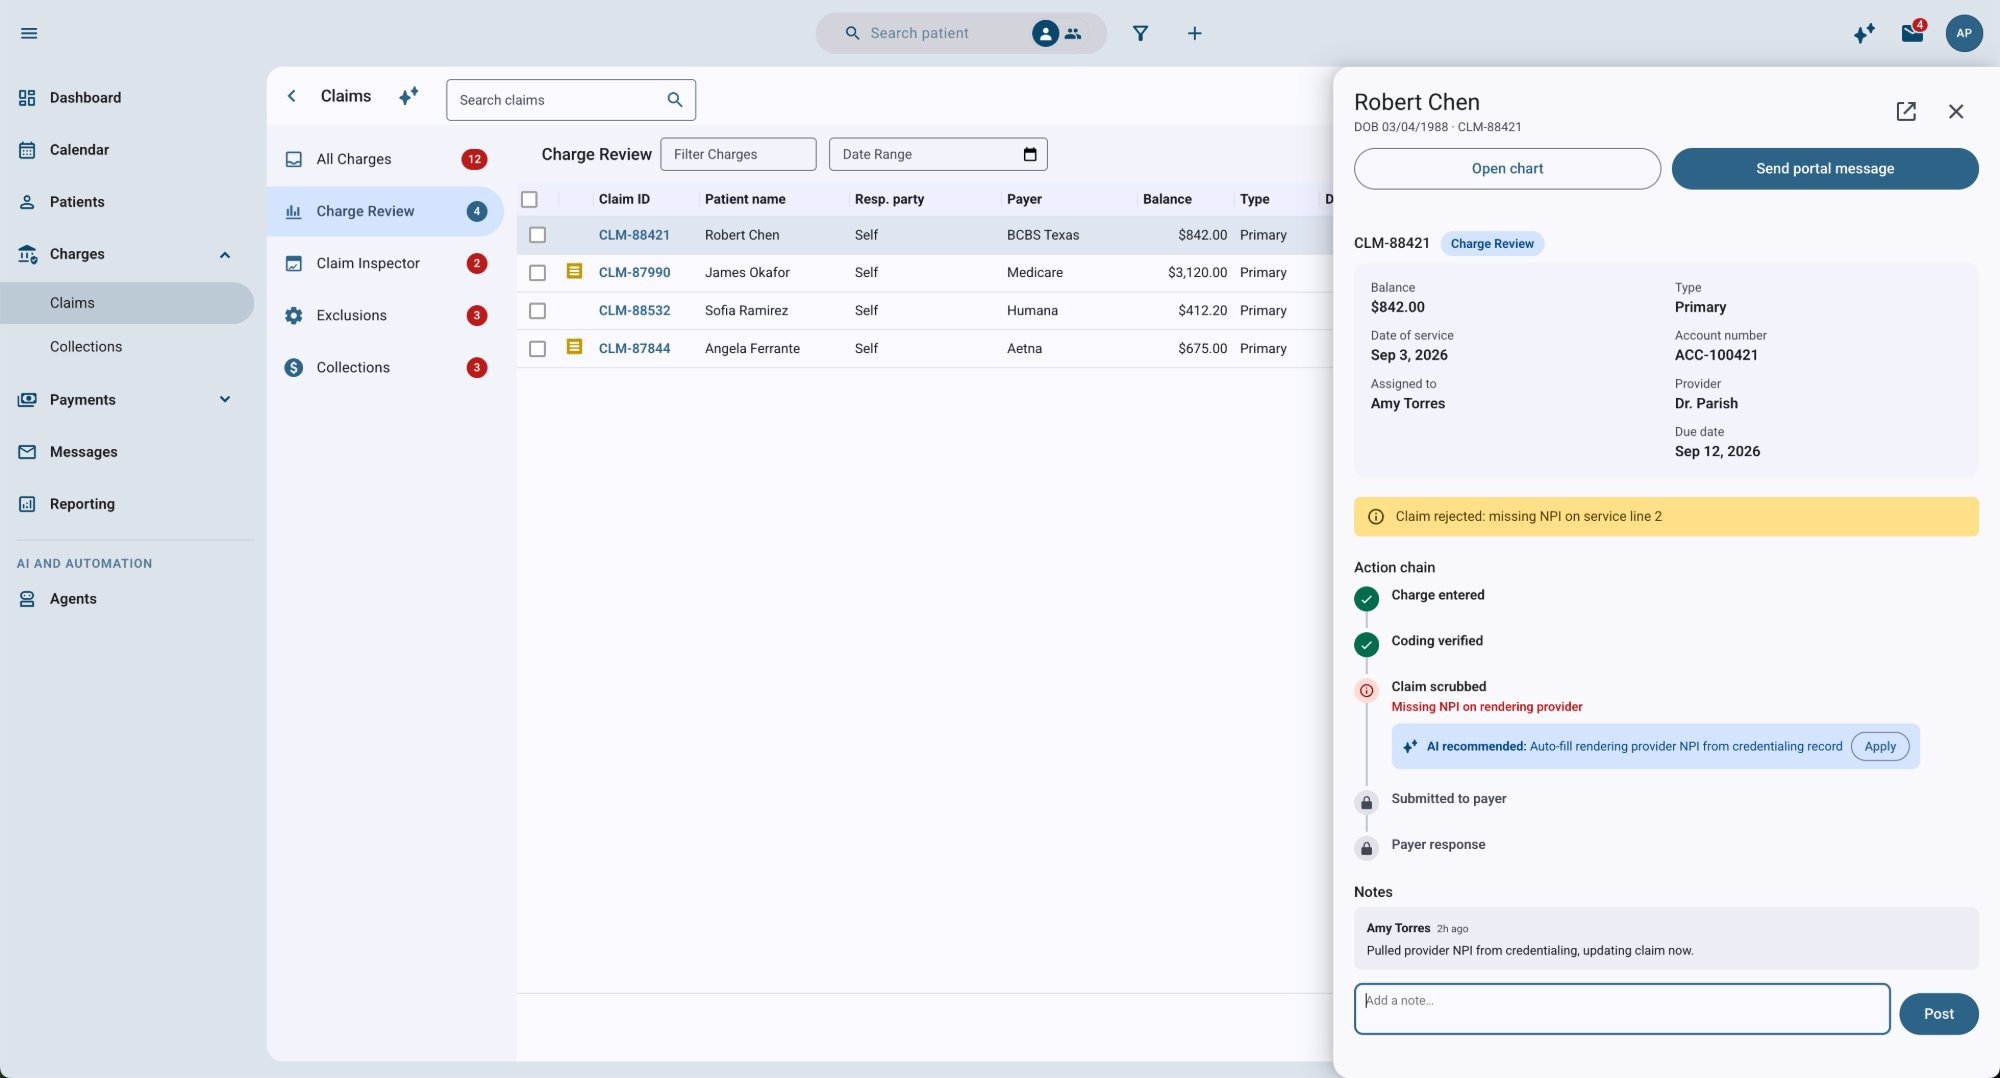Go back using the arrow beside Claims

292,96
